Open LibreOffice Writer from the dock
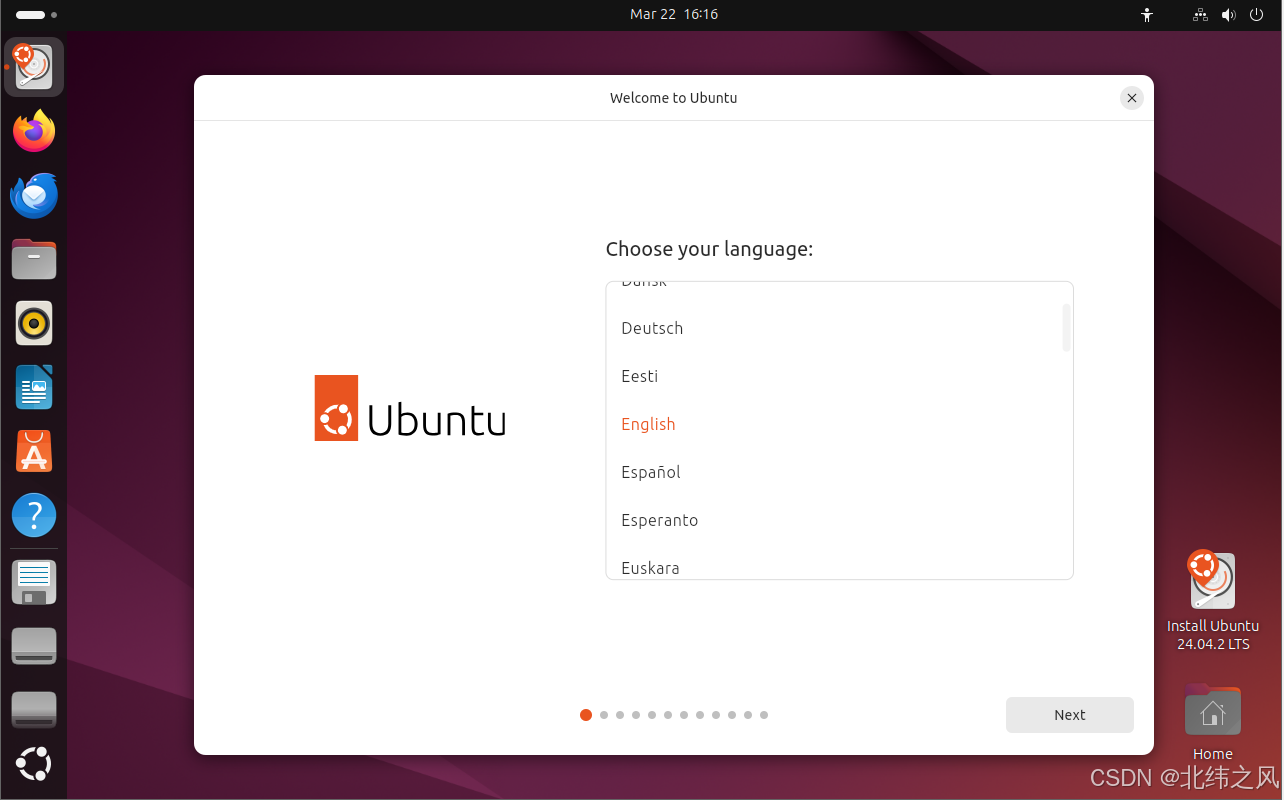Viewport: 1284px width, 800px height. tap(33, 387)
